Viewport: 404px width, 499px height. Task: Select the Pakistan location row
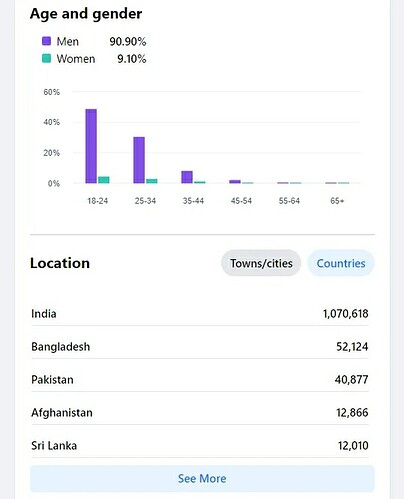200,379
